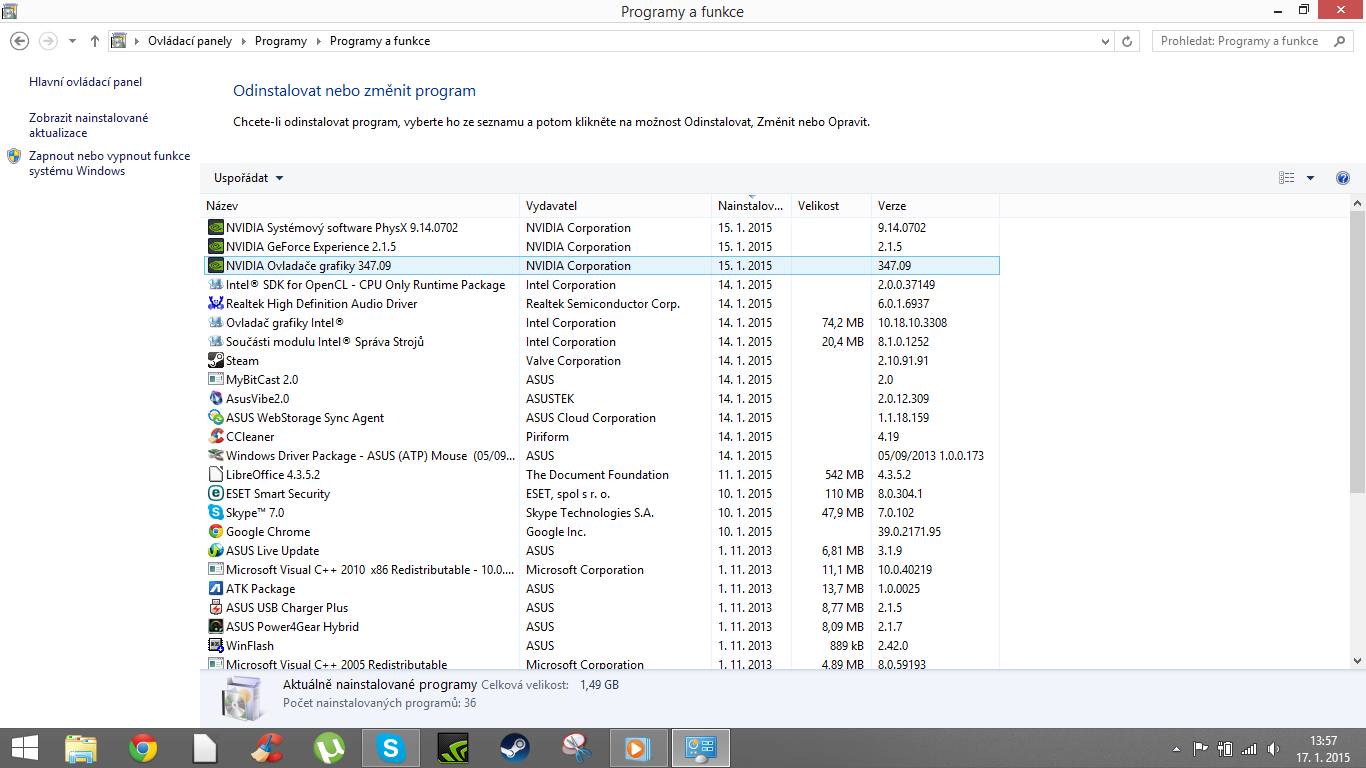Click the list scrollbar down arrow

tap(1357, 661)
